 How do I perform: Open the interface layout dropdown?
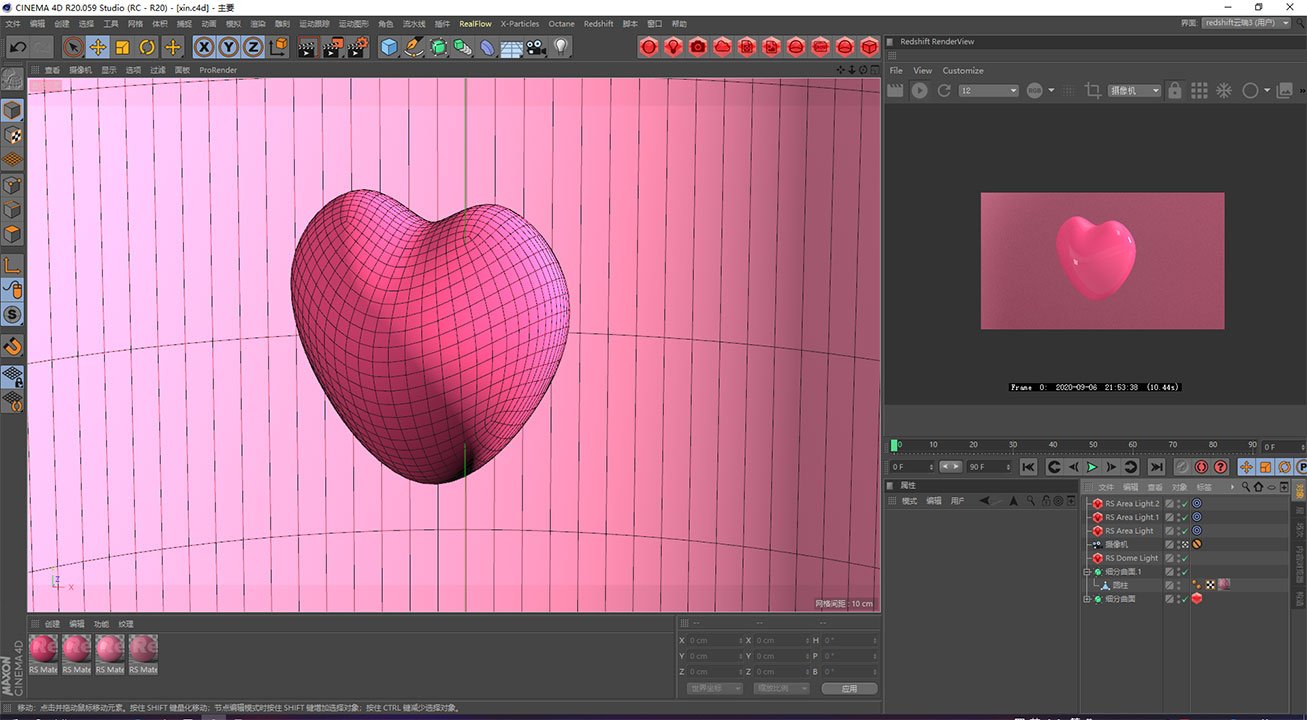pyautogui.click(x=1246, y=23)
